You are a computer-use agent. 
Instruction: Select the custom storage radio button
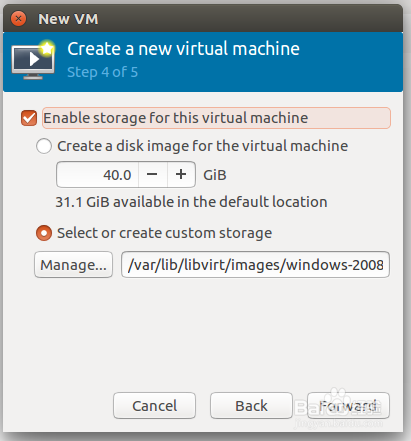point(44,233)
